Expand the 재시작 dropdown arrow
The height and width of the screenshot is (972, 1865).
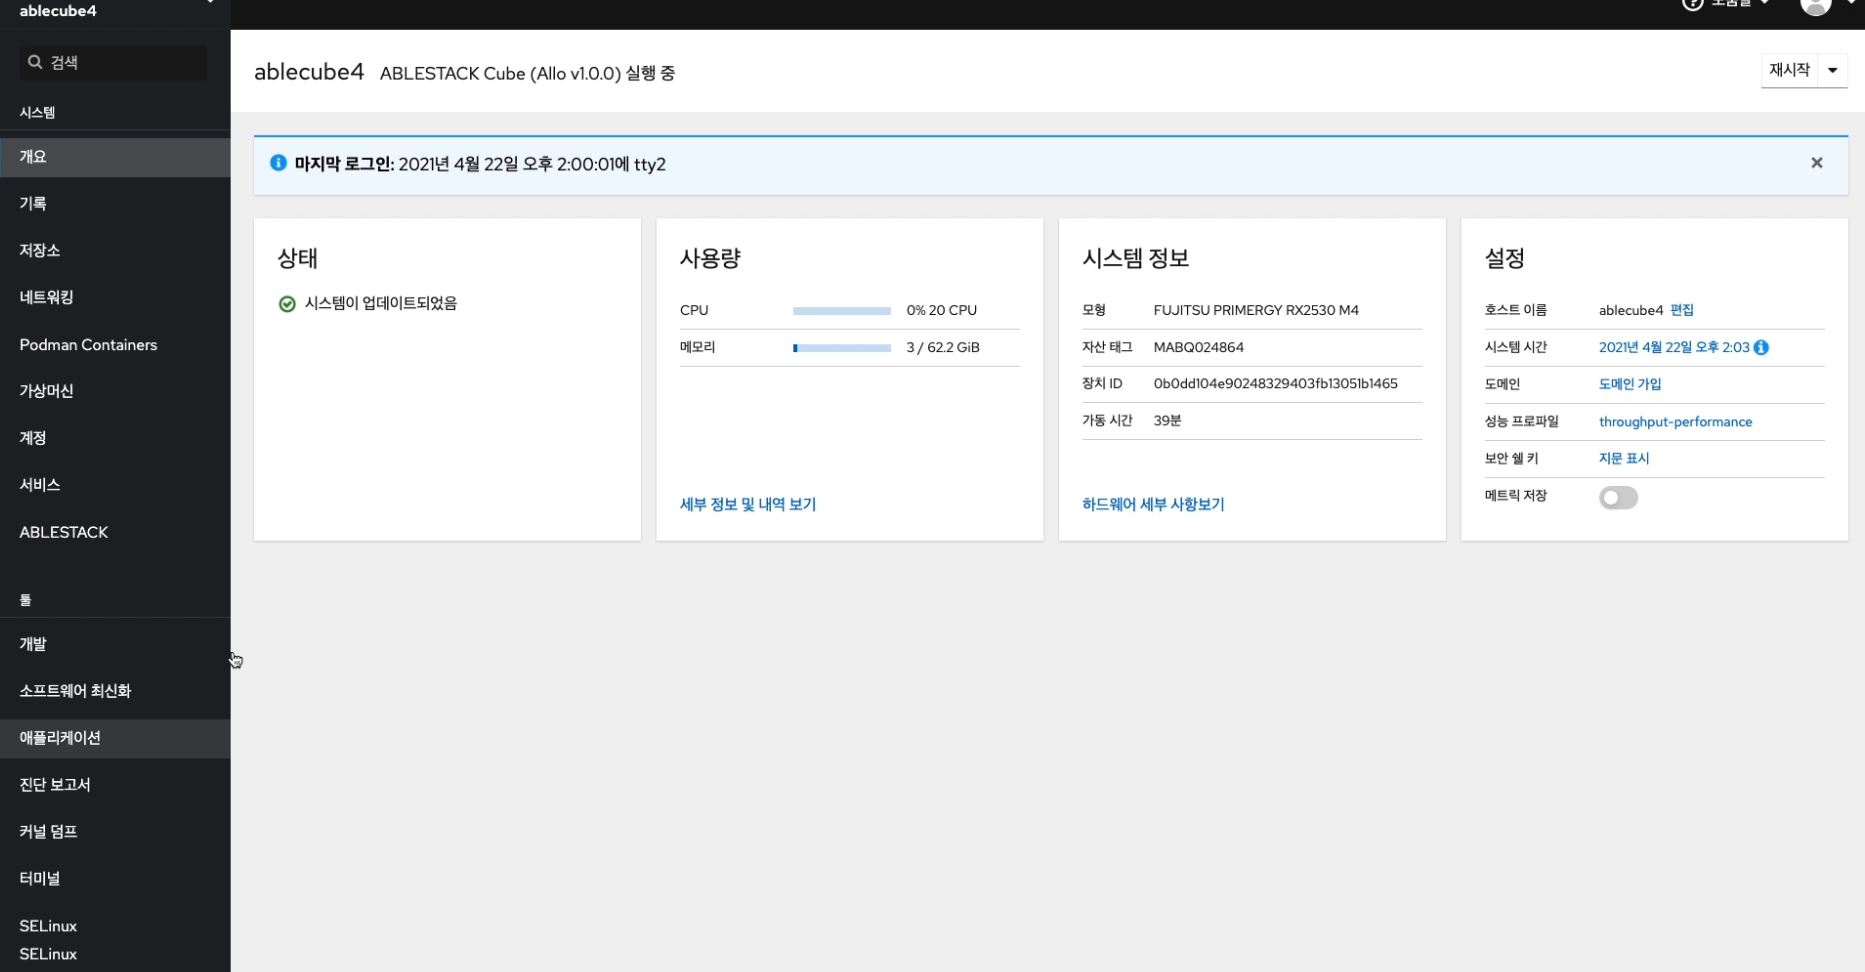tap(1832, 70)
